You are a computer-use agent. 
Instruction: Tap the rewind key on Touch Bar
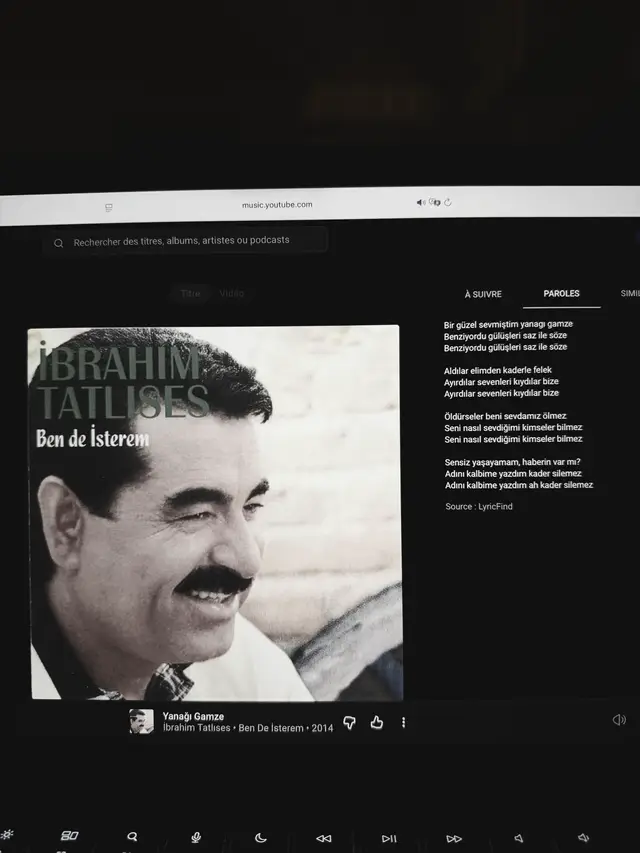[324, 838]
